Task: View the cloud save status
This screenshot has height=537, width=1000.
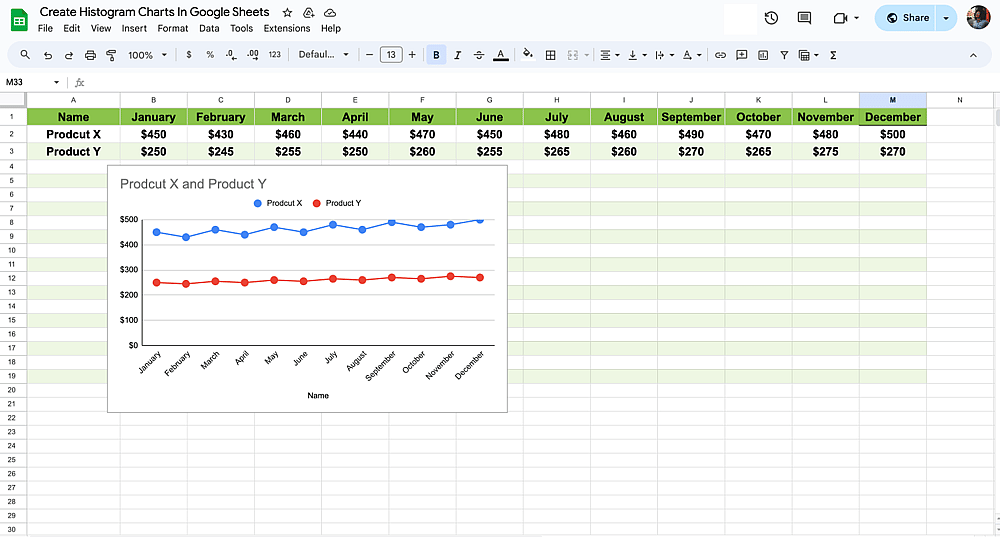Action: pyautogui.click(x=330, y=13)
